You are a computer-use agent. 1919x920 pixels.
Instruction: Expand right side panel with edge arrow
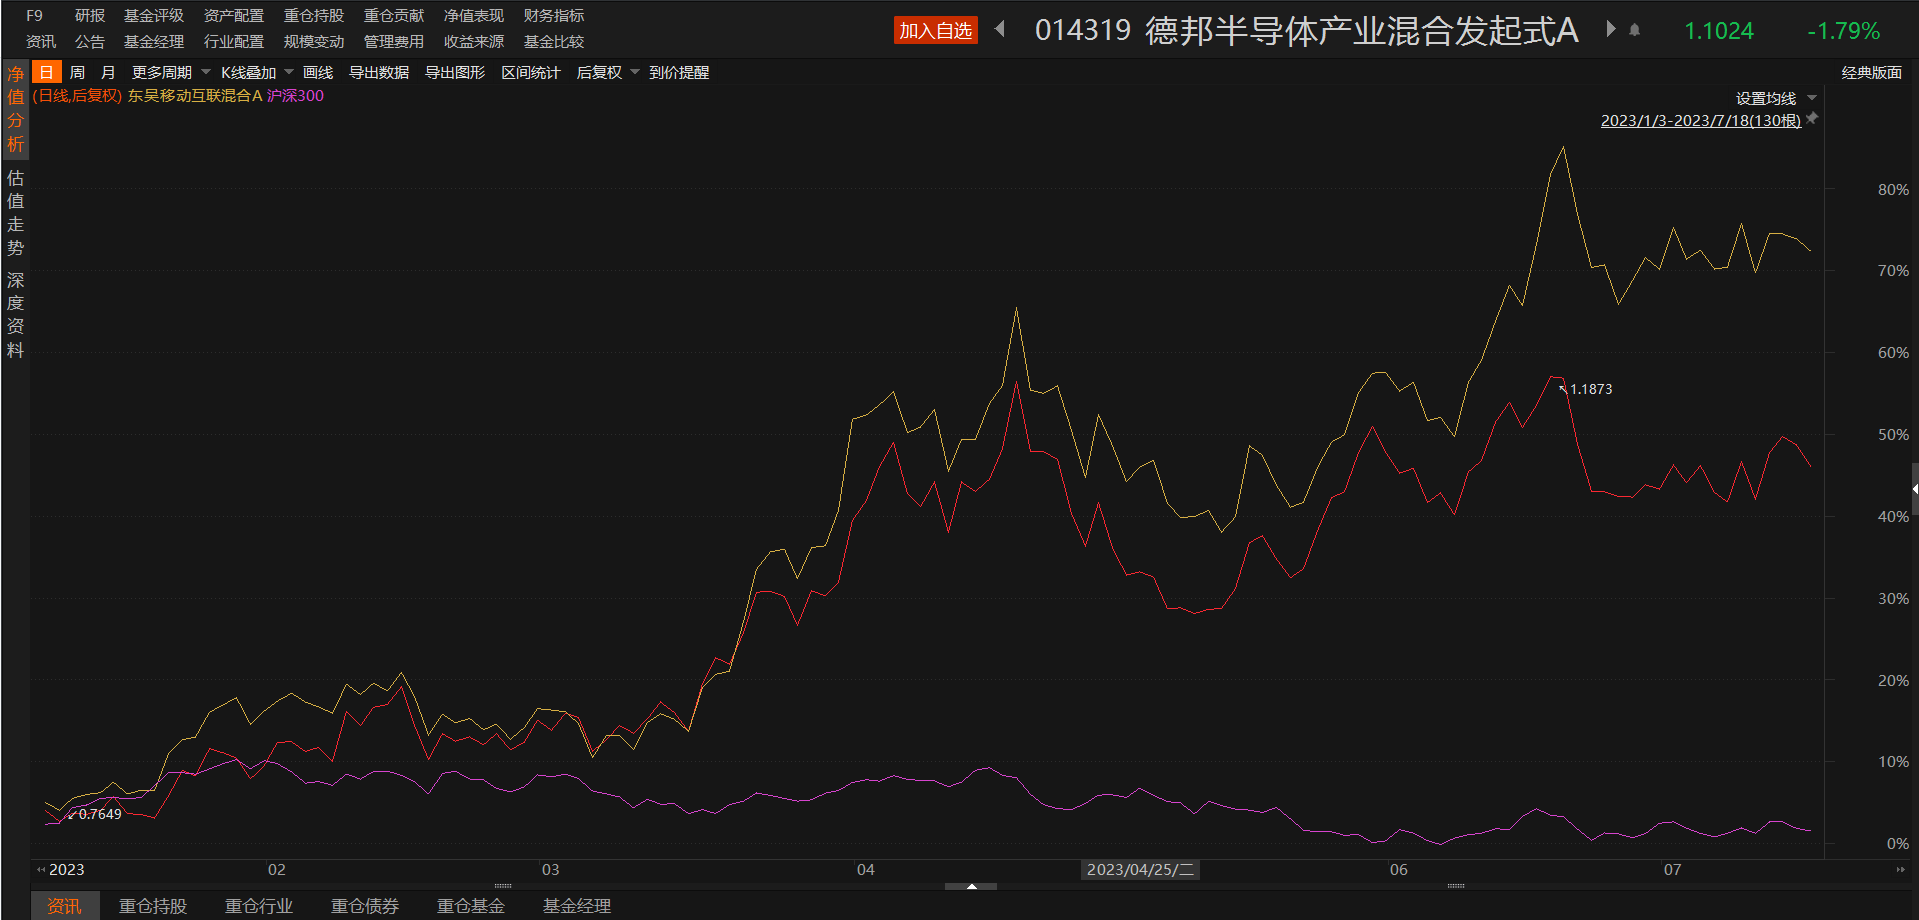(x=1914, y=489)
